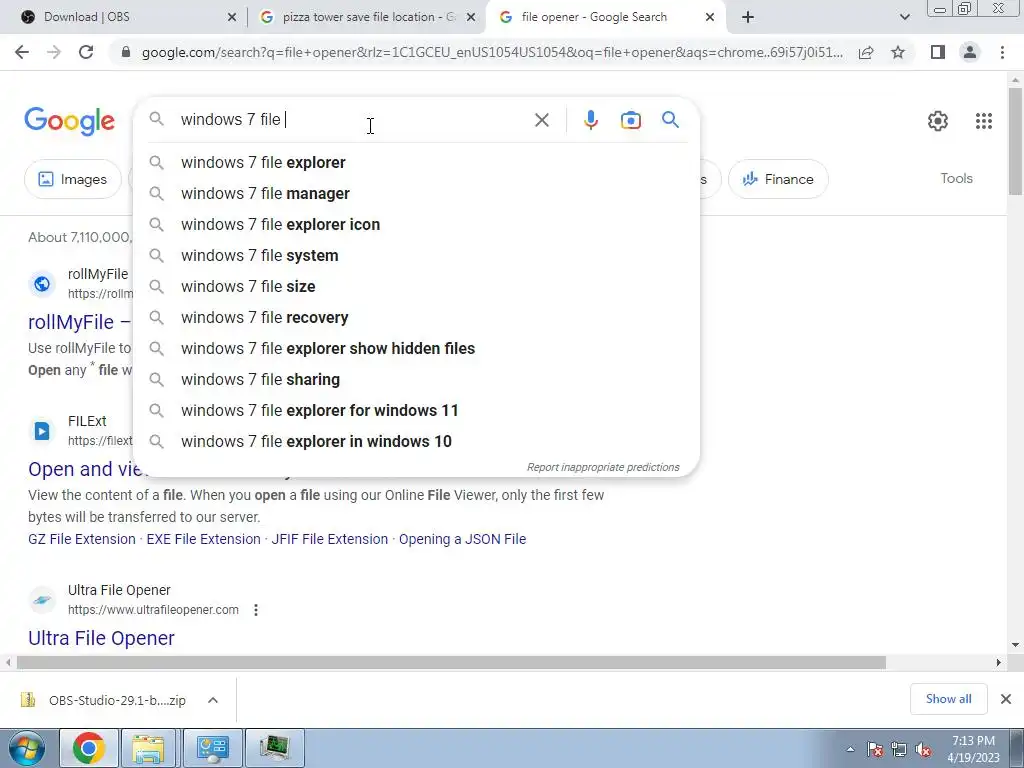This screenshot has width=1024, height=768.
Task: Click the share page icon
Action: (x=866, y=52)
